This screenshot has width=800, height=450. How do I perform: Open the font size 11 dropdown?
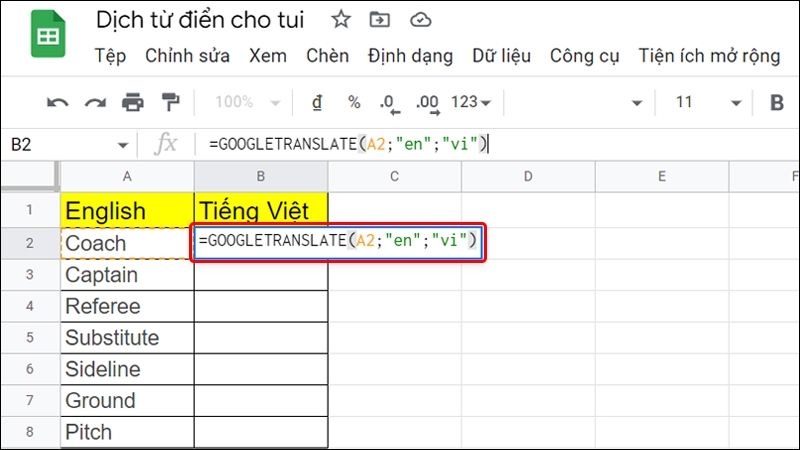707,103
